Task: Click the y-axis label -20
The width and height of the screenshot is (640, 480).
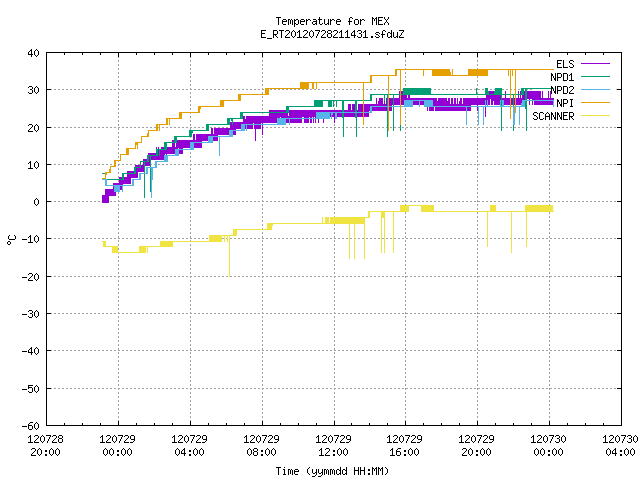Action: tap(31, 277)
